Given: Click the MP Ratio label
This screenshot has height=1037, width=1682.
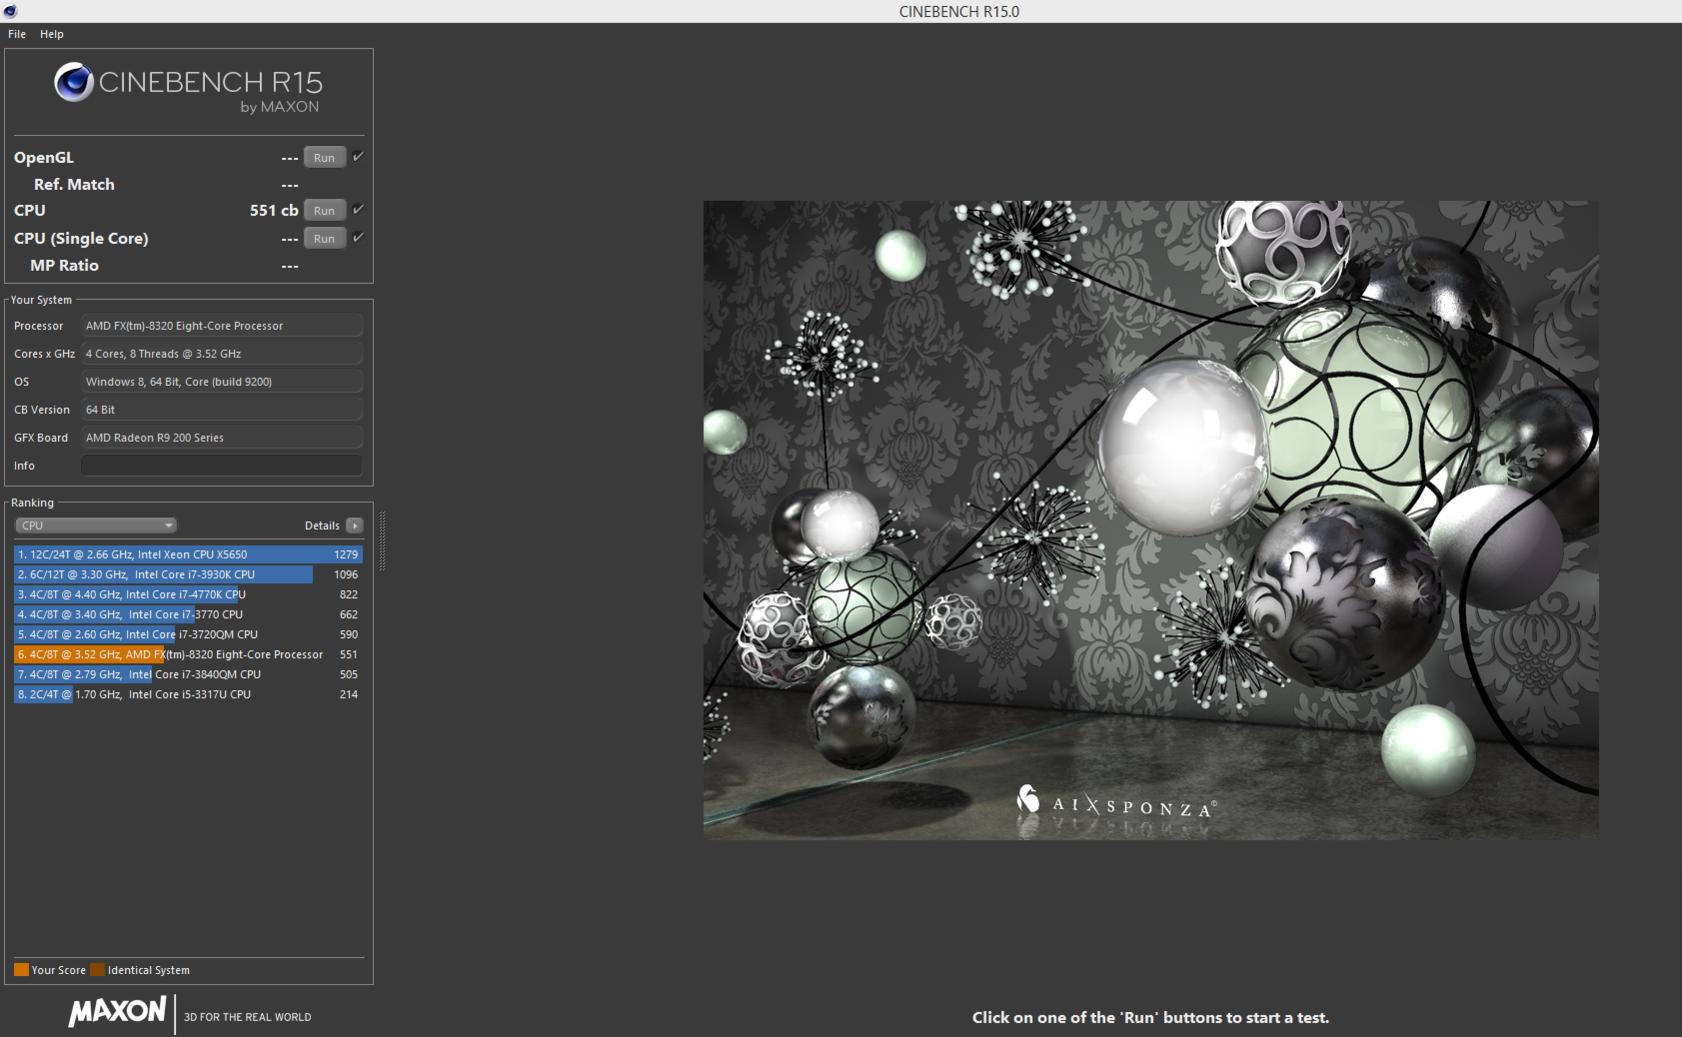Looking at the screenshot, I should point(64,265).
